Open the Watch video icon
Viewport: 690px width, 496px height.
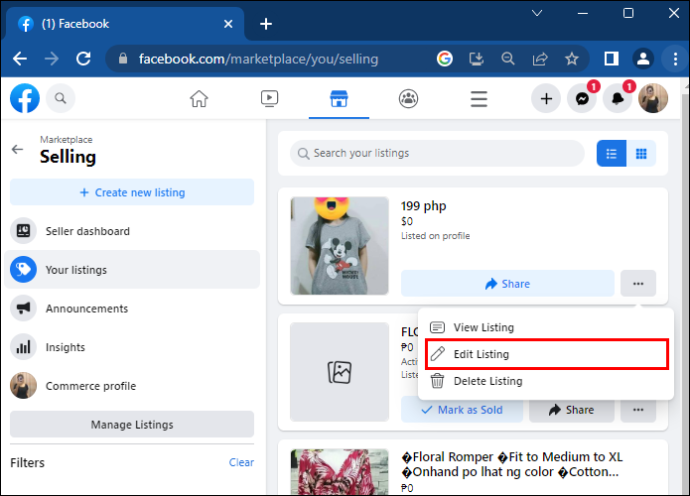coord(269,99)
